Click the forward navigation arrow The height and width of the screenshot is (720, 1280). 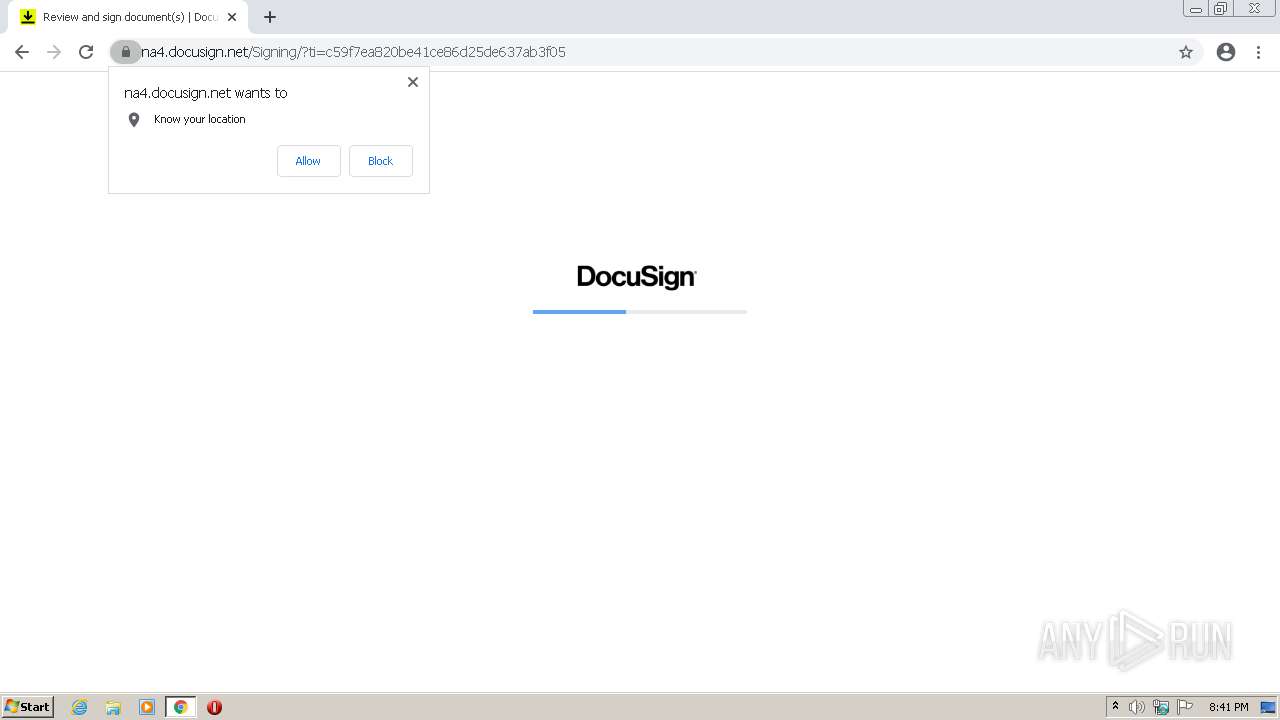point(54,52)
